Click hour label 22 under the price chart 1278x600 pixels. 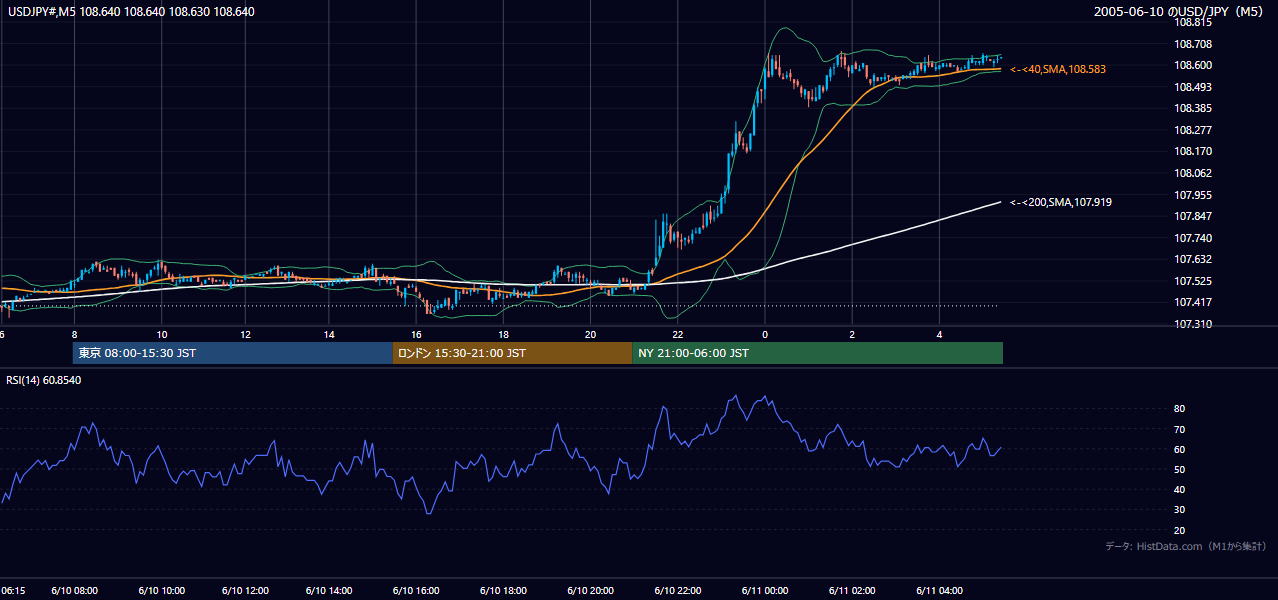point(677,335)
